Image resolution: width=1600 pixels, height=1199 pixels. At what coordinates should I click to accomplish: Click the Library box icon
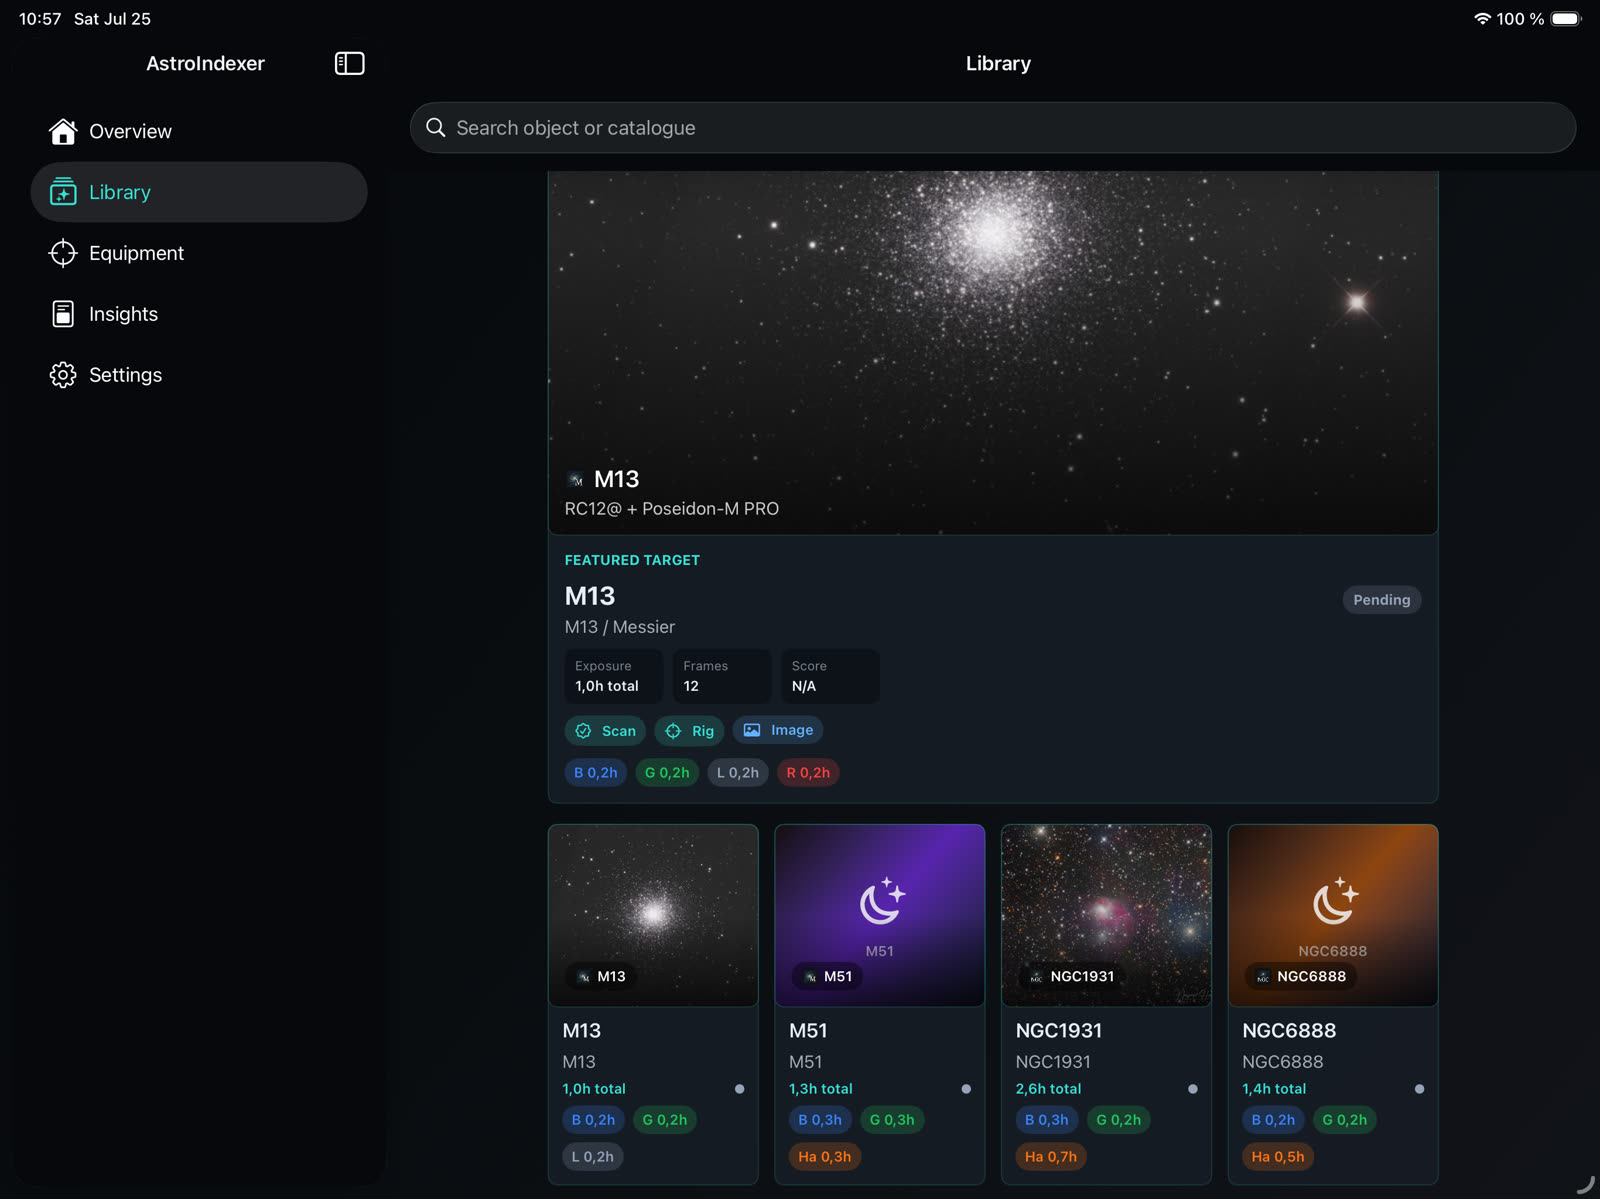click(63, 192)
